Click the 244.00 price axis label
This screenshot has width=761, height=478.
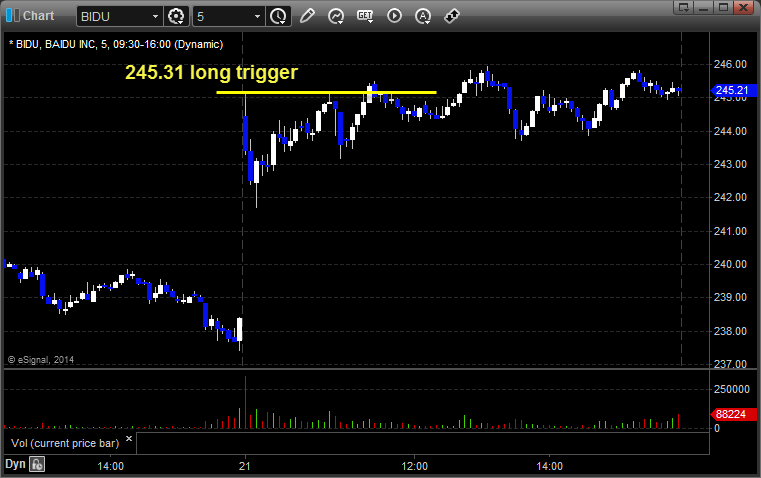pyautogui.click(x=730, y=131)
